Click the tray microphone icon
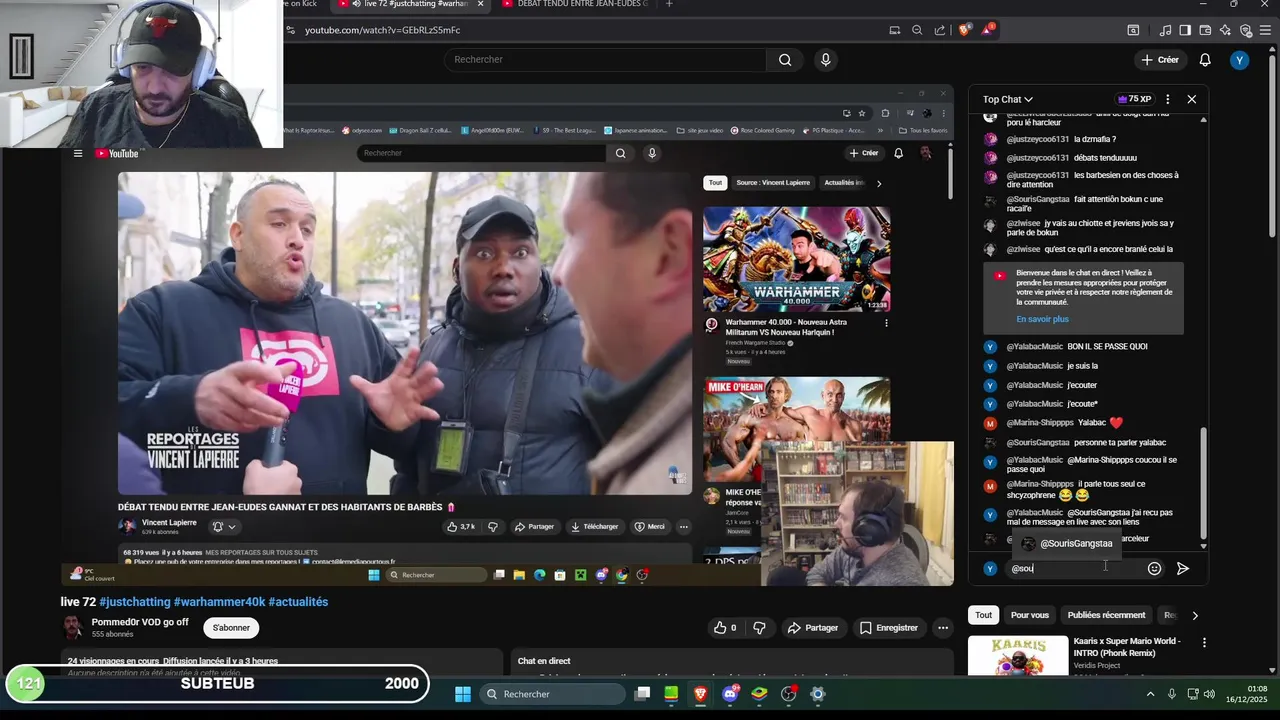The image size is (1280, 720). click(1171, 694)
